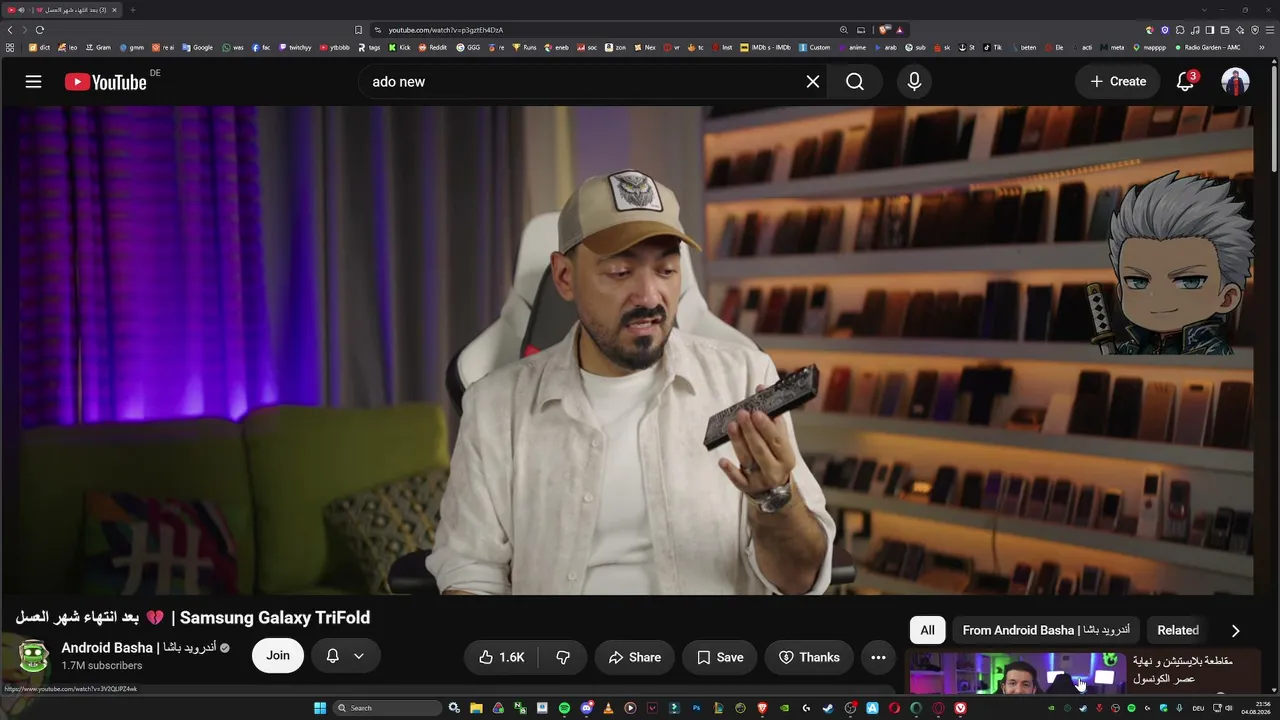Screen dimensions: 1280x720
Task: Open Photoshop from the taskbar
Action: 696,708
